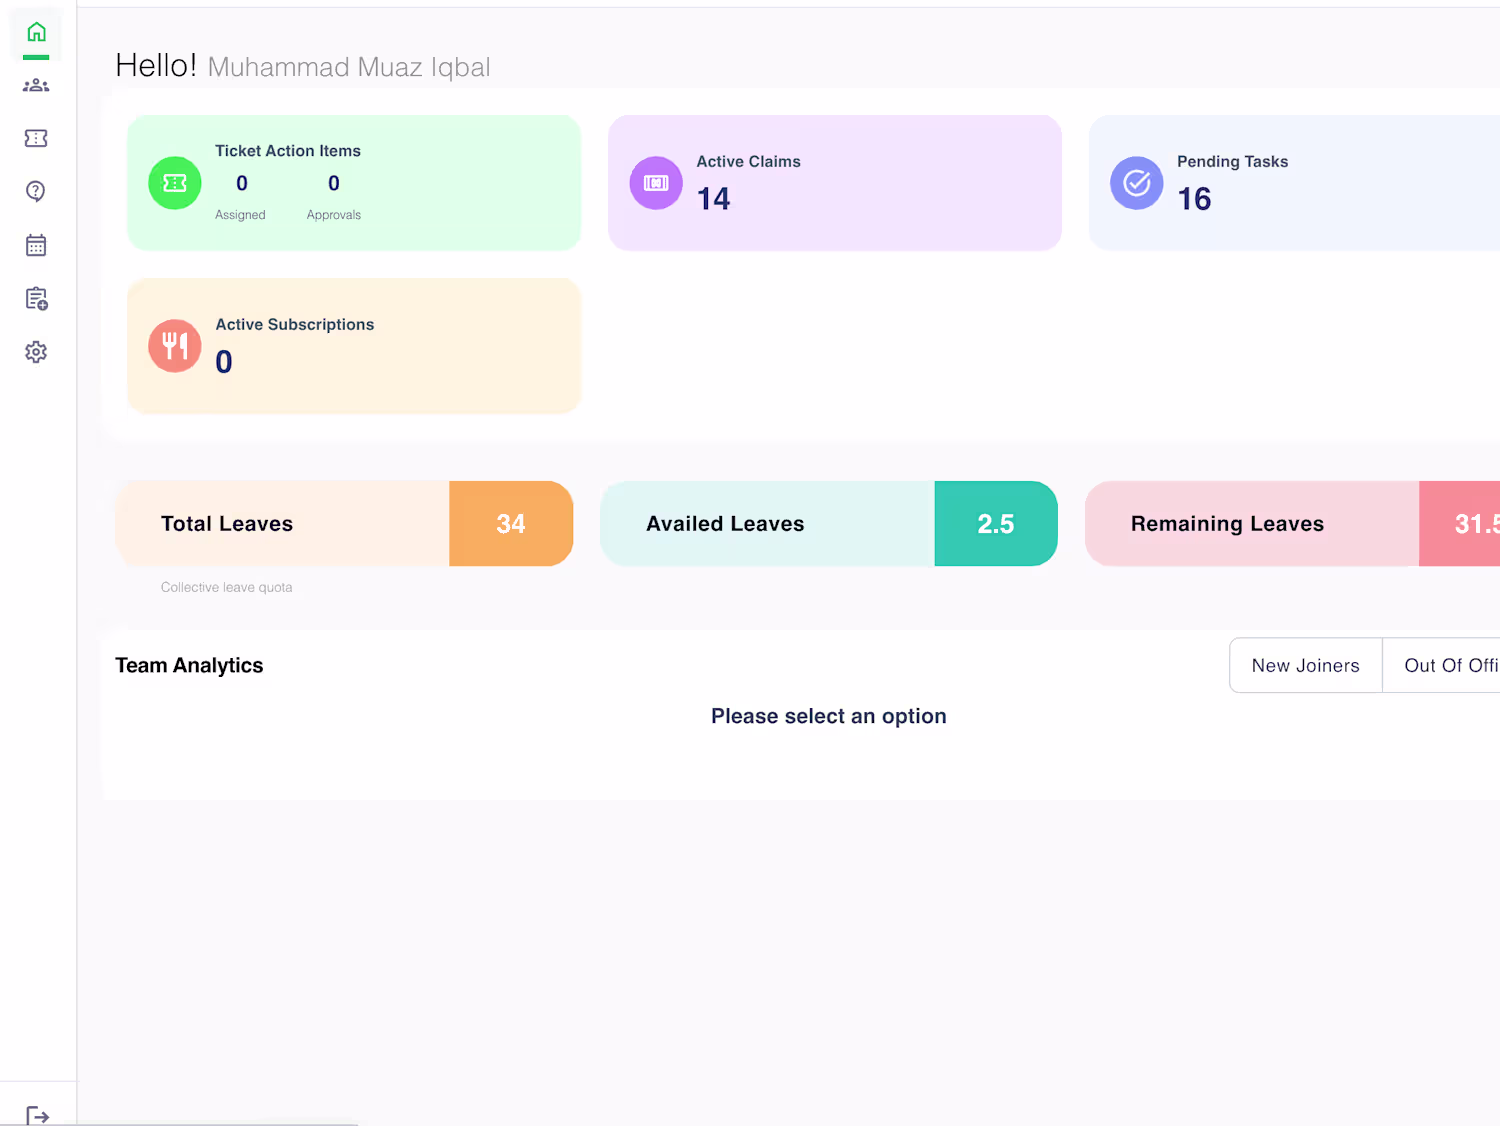The height and width of the screenshot is (1126, 1500).
Task: Click the fork and knife subscriptions icon
Action: pyautogui.click(x=175, y=346)
